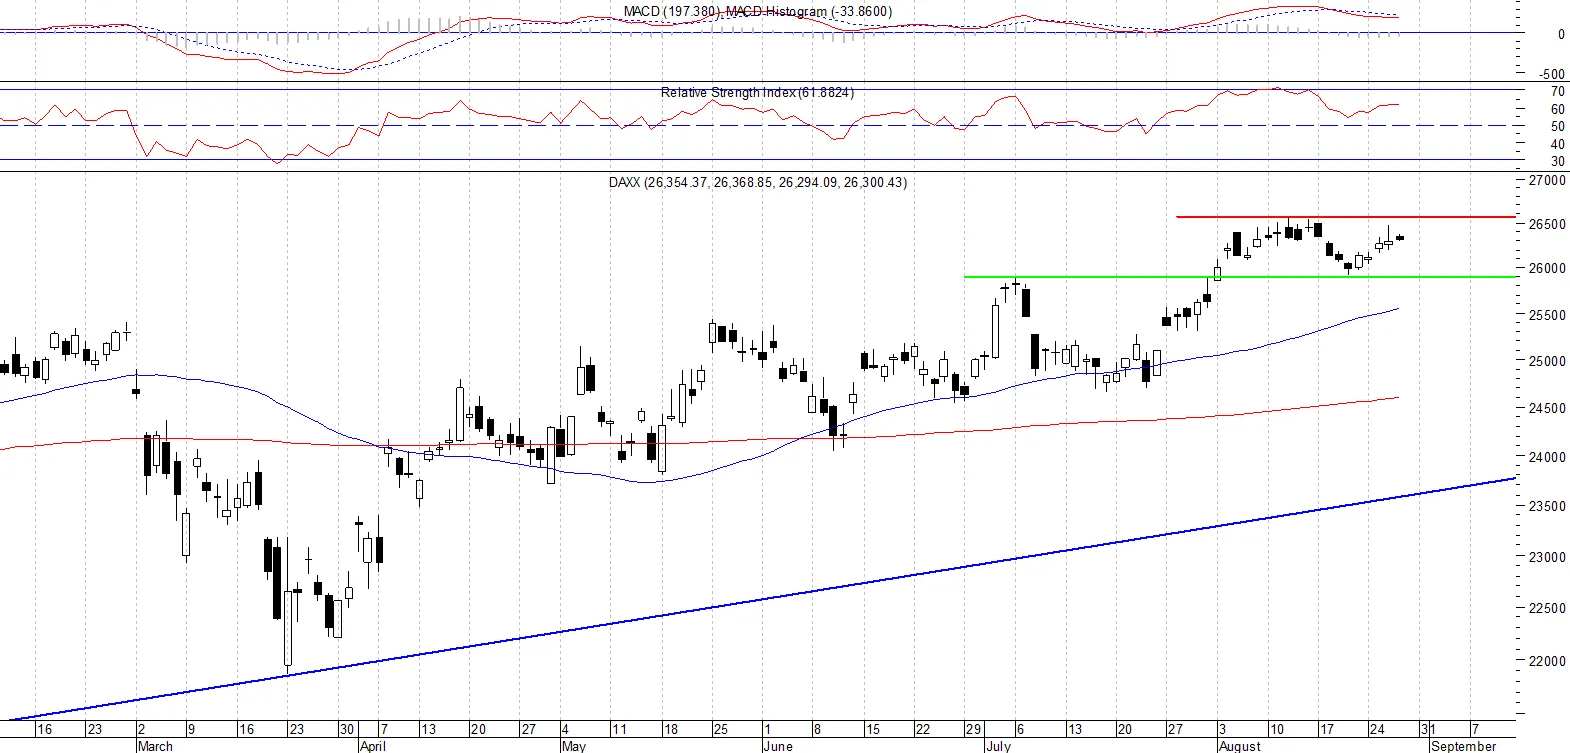The height and width of the screenshot is (753, 1570).
Task: Select the green support line near 26000
Action: point(1240,277)
